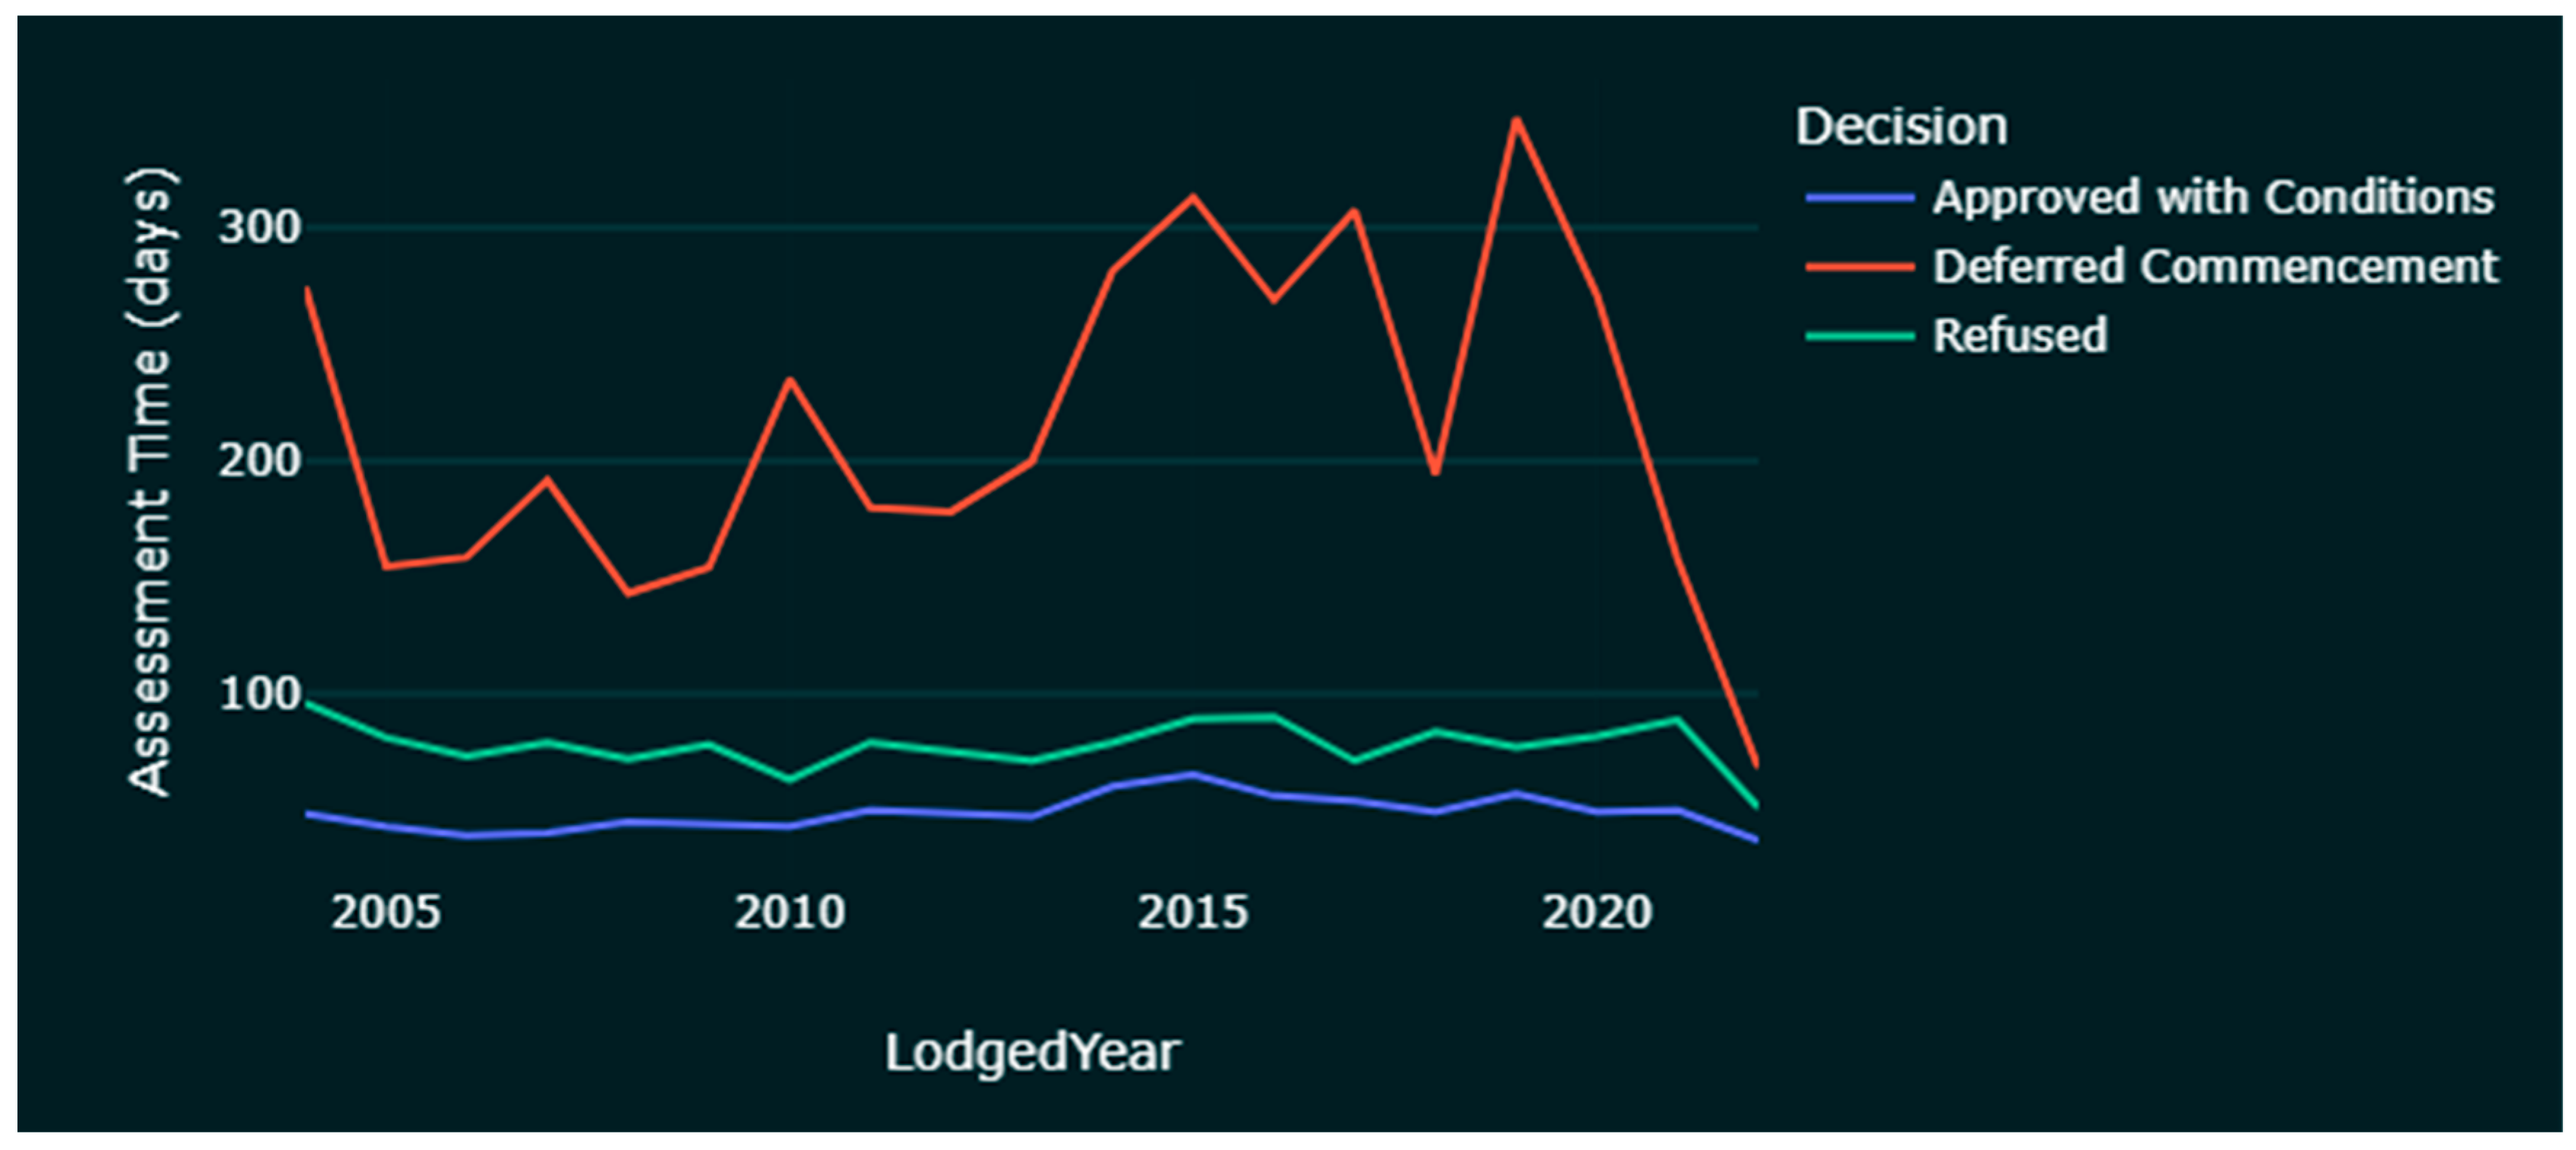Click the 100 y-axis tick label
Viewport: 2576px width, 1150px height.
[260, 694]
